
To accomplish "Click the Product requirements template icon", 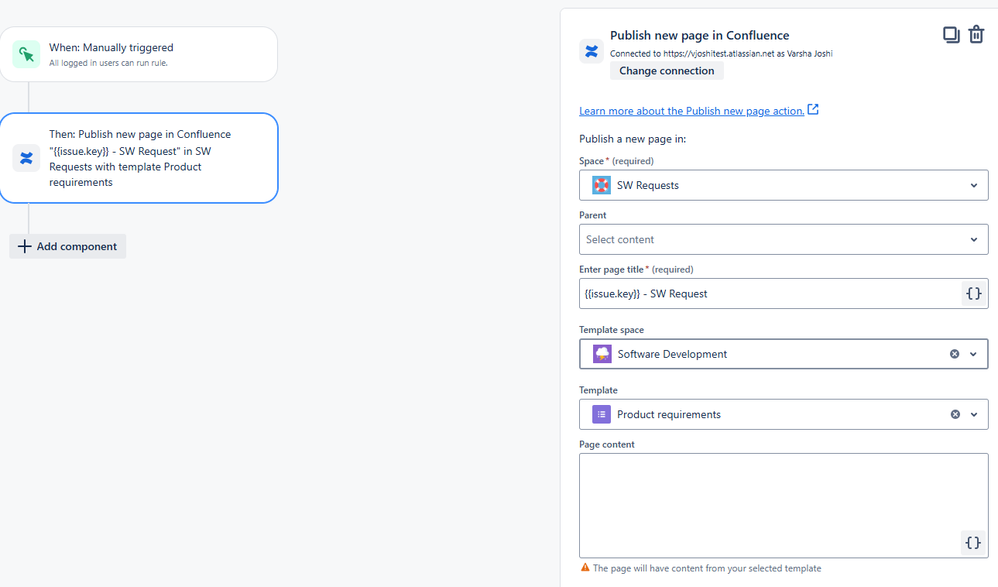I will click(601, 414).
